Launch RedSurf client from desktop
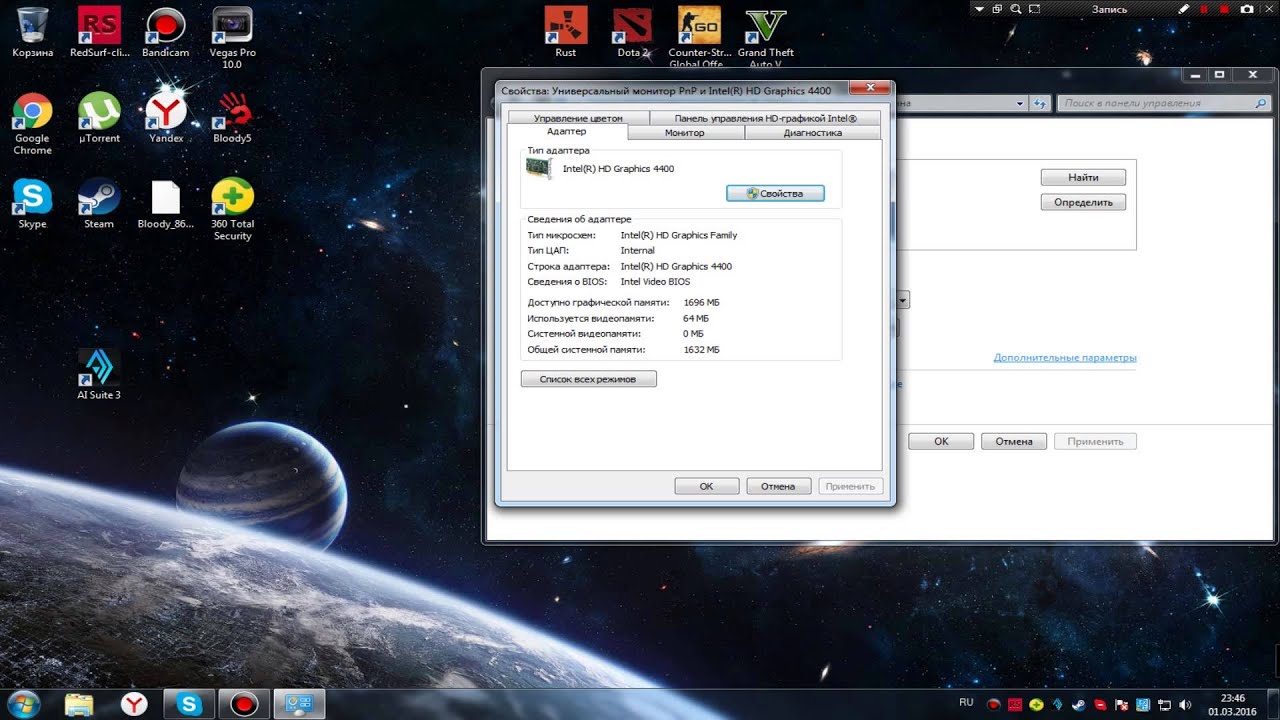Screen dimensions: 1280x720 (x=99, y=32)
